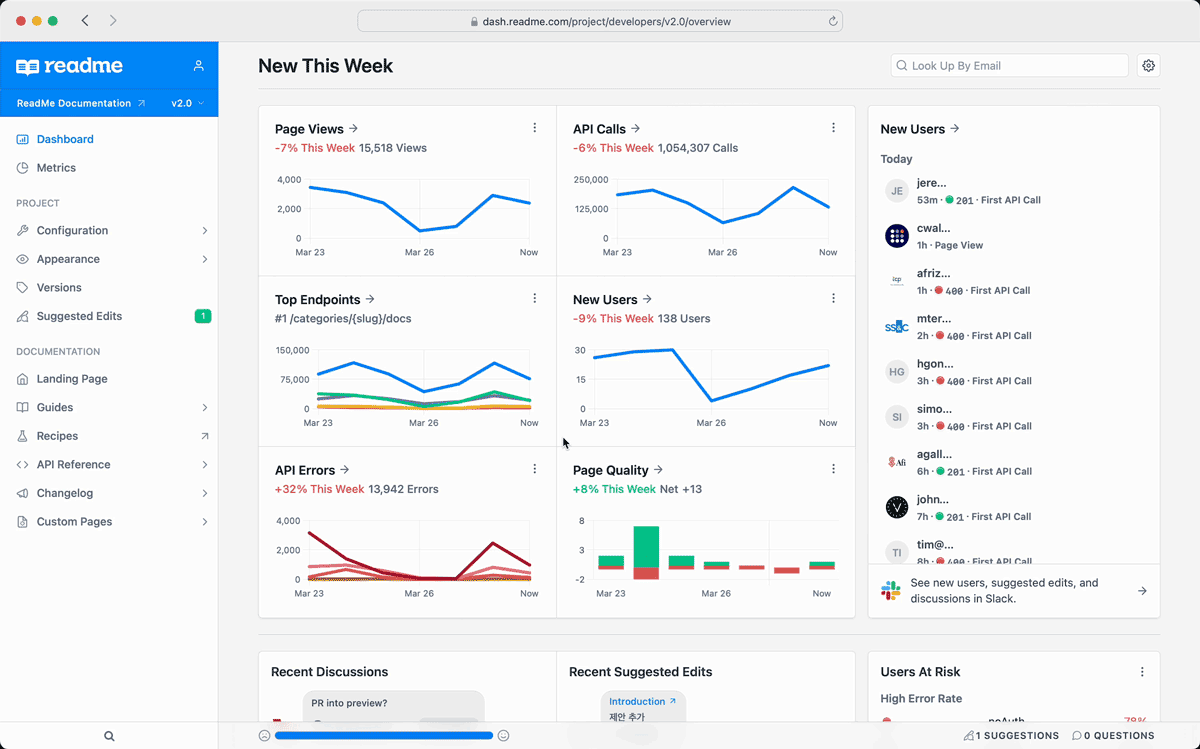Screen dimensions: 1200x749
Task: Open the user profile icon in sidebar header
Action: click(x=198, y=66)
